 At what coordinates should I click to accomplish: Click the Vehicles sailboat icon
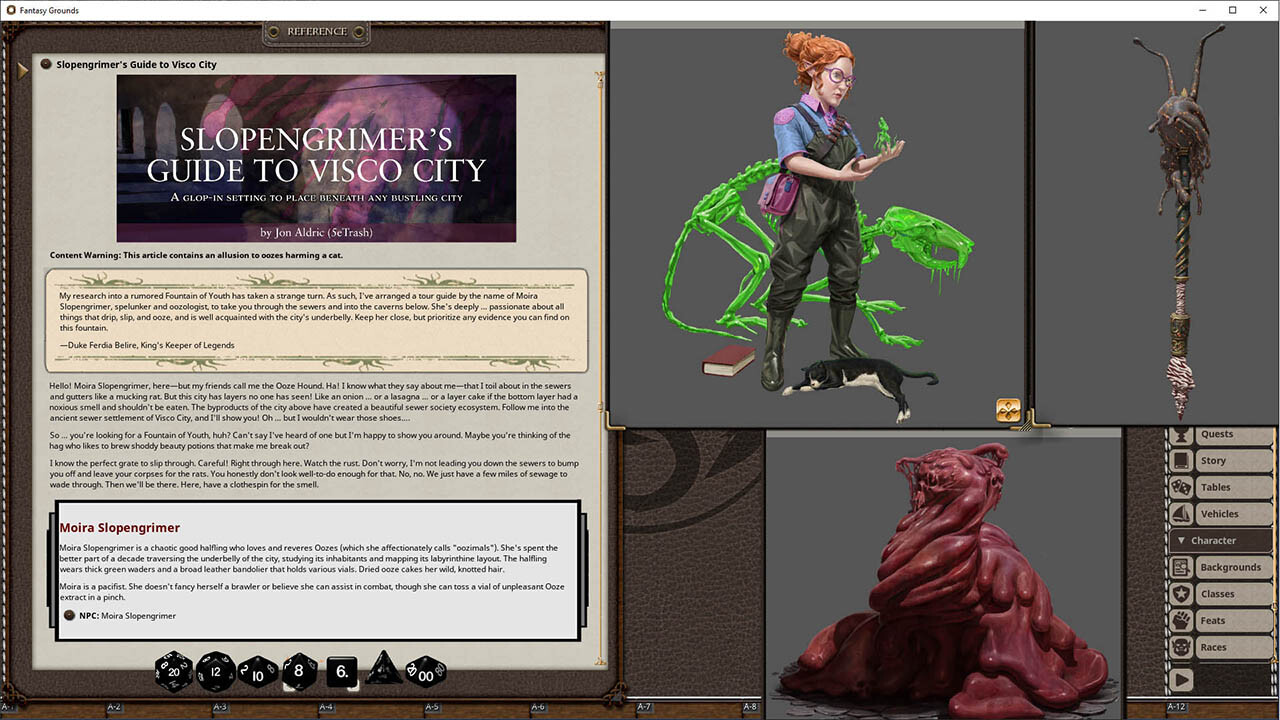tap(1181, 514)
